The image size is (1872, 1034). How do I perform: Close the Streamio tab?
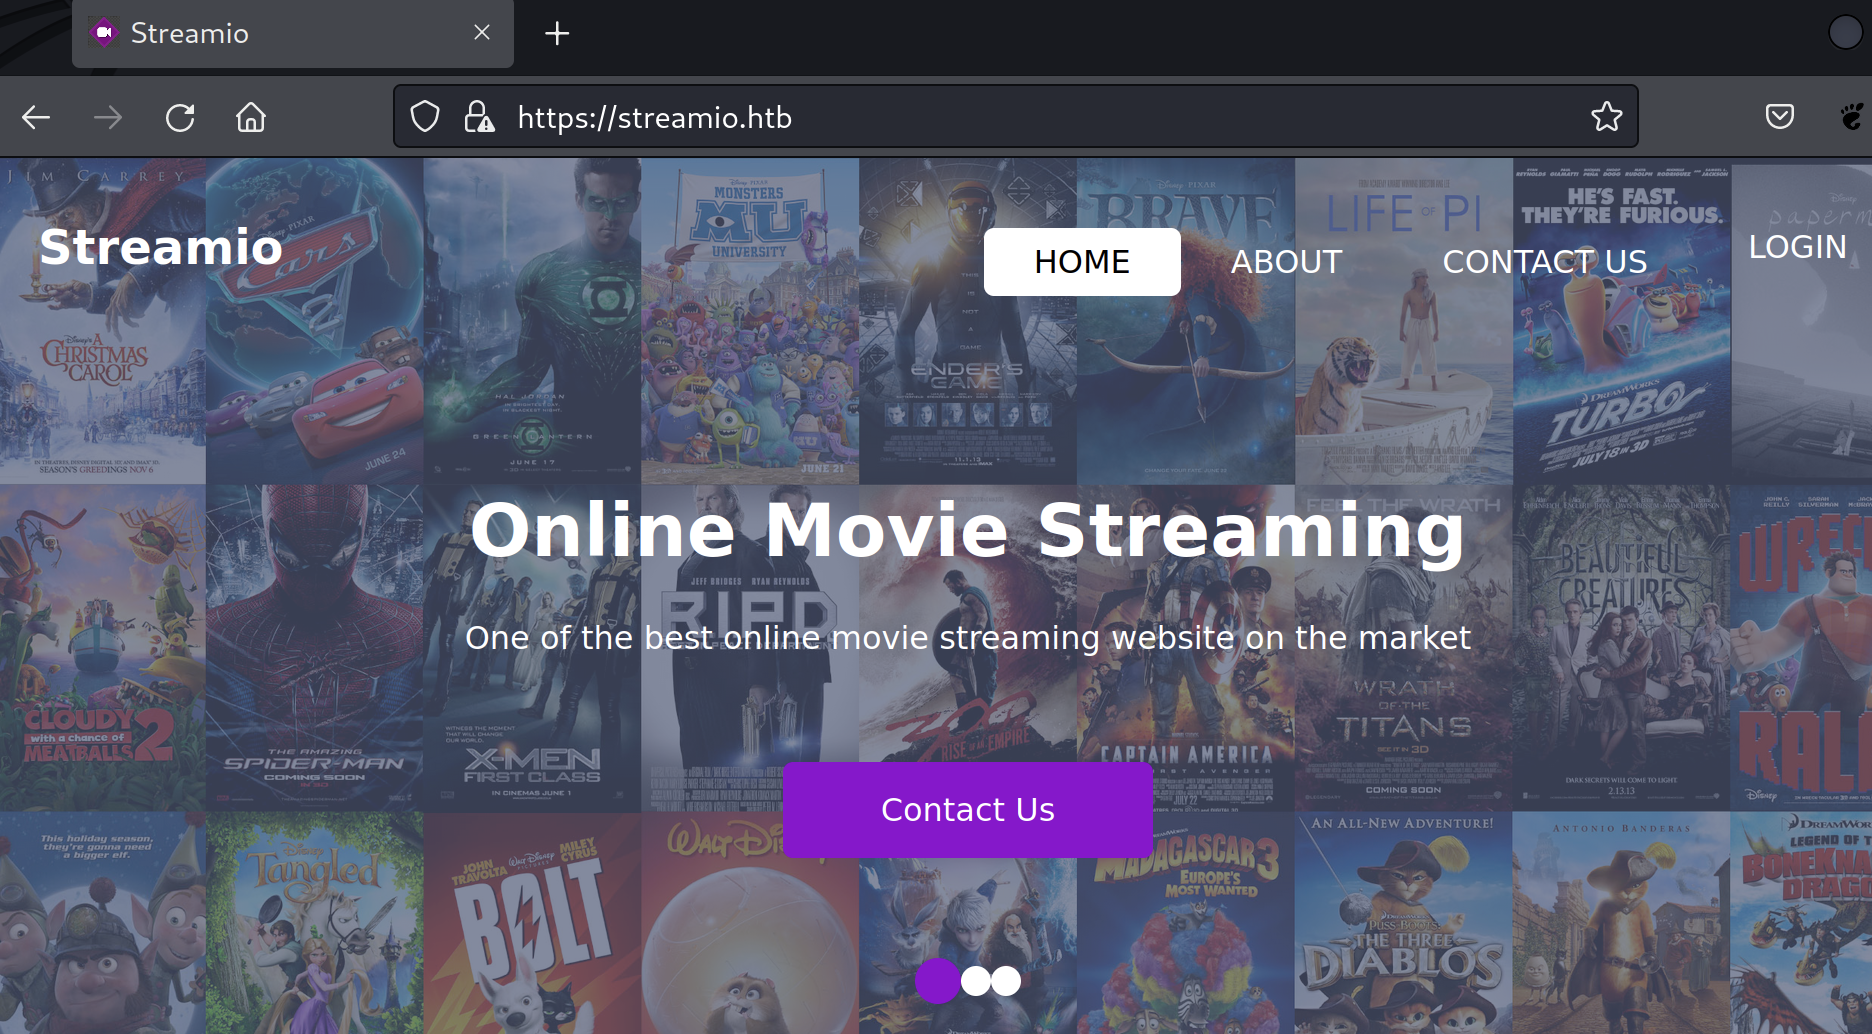pyautogui.click(x=482, y=33)
